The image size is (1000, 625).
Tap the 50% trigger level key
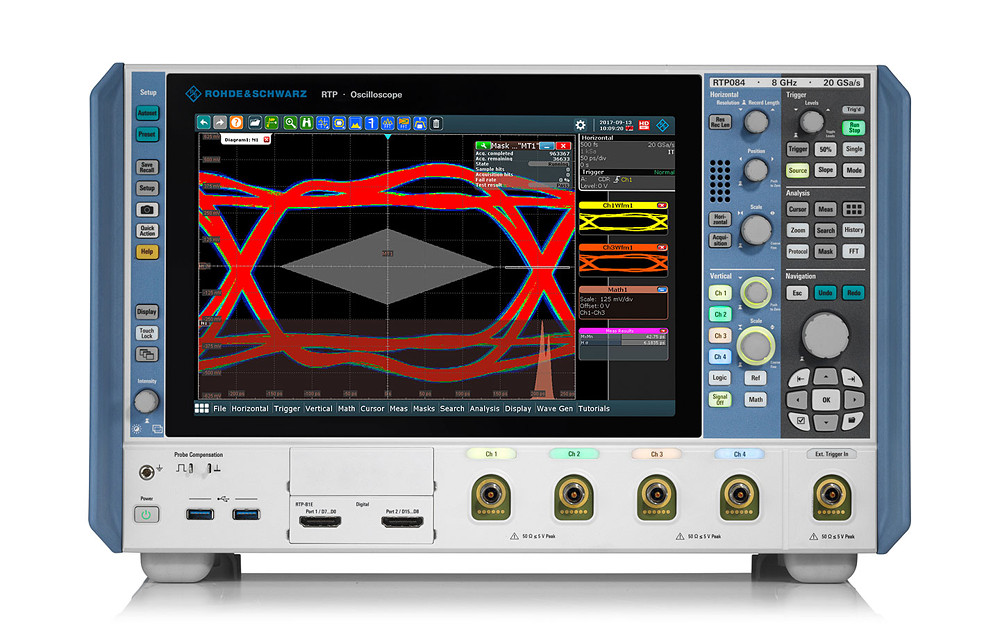coord(826,149)
